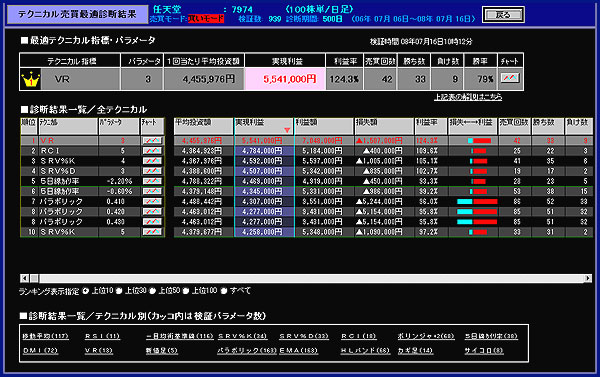
Task: Open the パラボリック(163) technical results link
Action: point(247,351)
